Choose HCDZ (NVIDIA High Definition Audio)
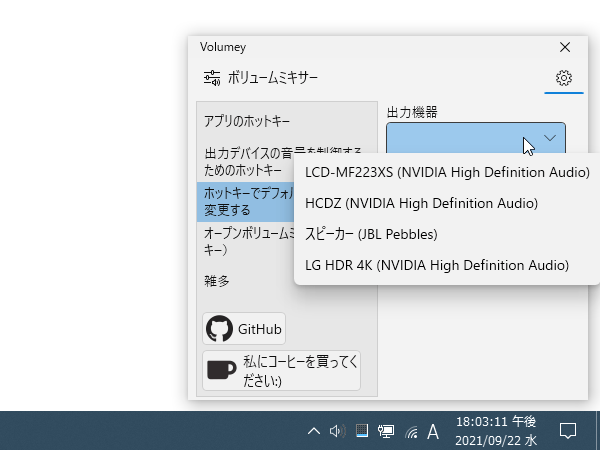The width and height of the screenshot is (600, 450). point(447,203)
